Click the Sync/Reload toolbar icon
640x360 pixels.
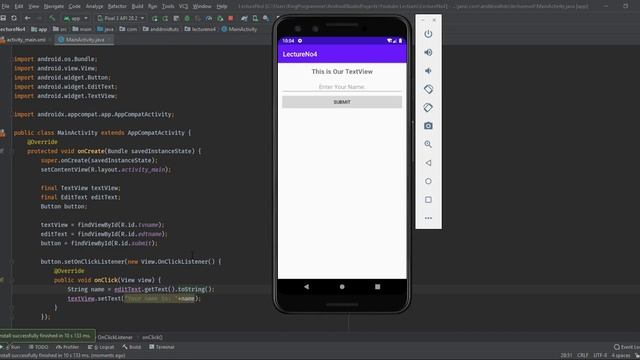(14, 18)
